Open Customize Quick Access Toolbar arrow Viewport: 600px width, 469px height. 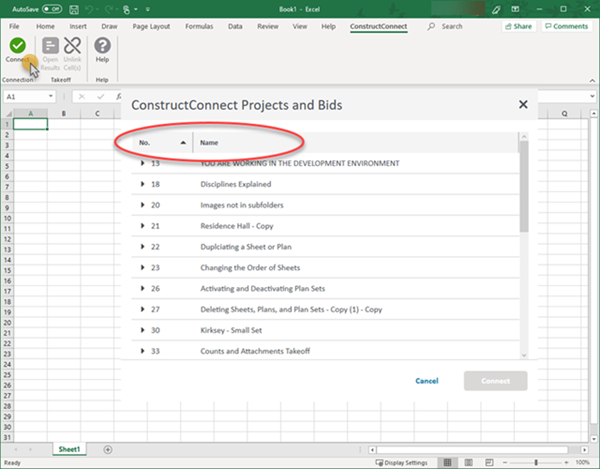tap(148, 9)
